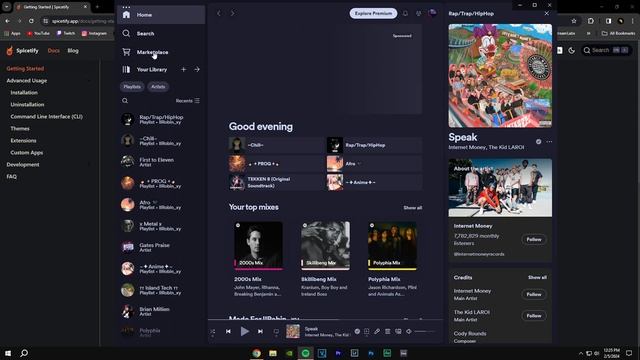Click the Spicetify docs Search field
Viewport: 640px width, 360px height.
pyautogui.click(x=606, y=50)
